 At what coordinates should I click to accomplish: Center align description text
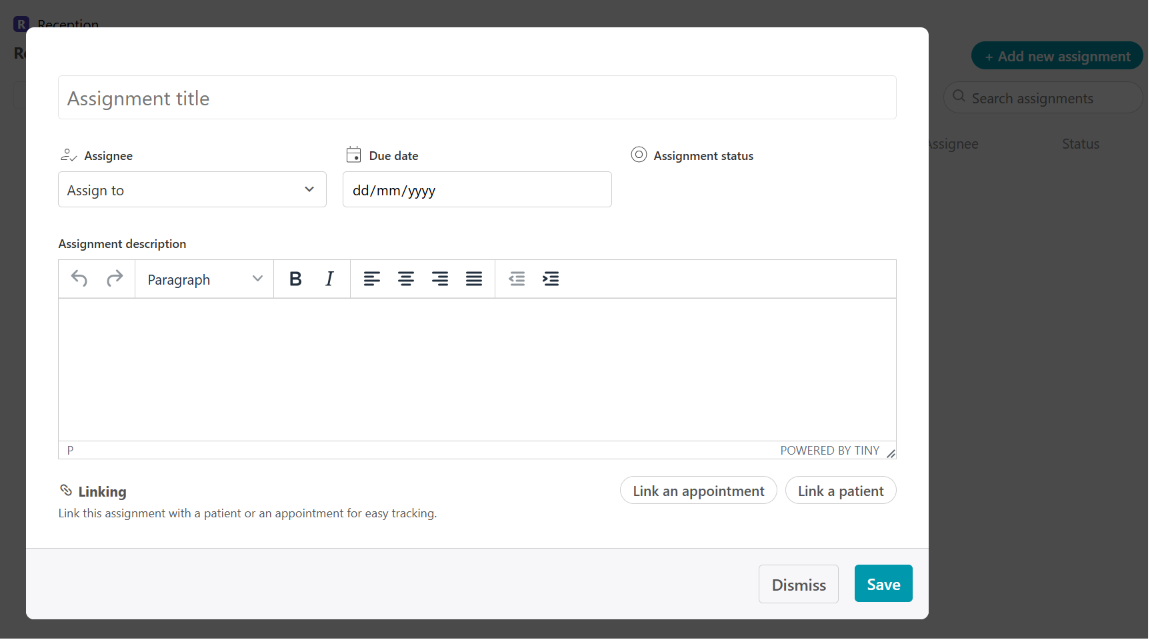click(x=405, y=278)
